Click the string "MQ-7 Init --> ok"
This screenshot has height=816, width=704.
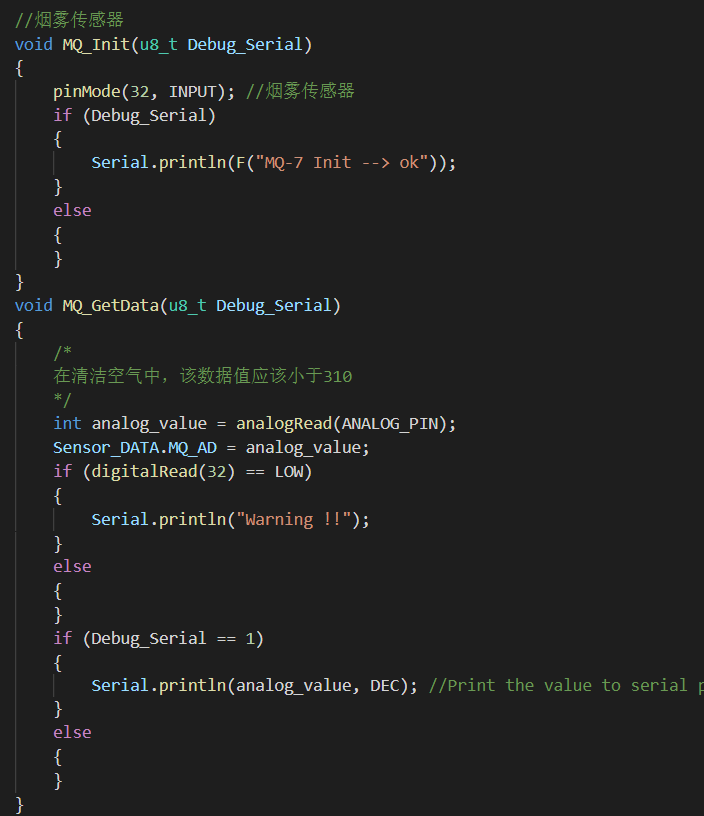[x=341, y=163]
